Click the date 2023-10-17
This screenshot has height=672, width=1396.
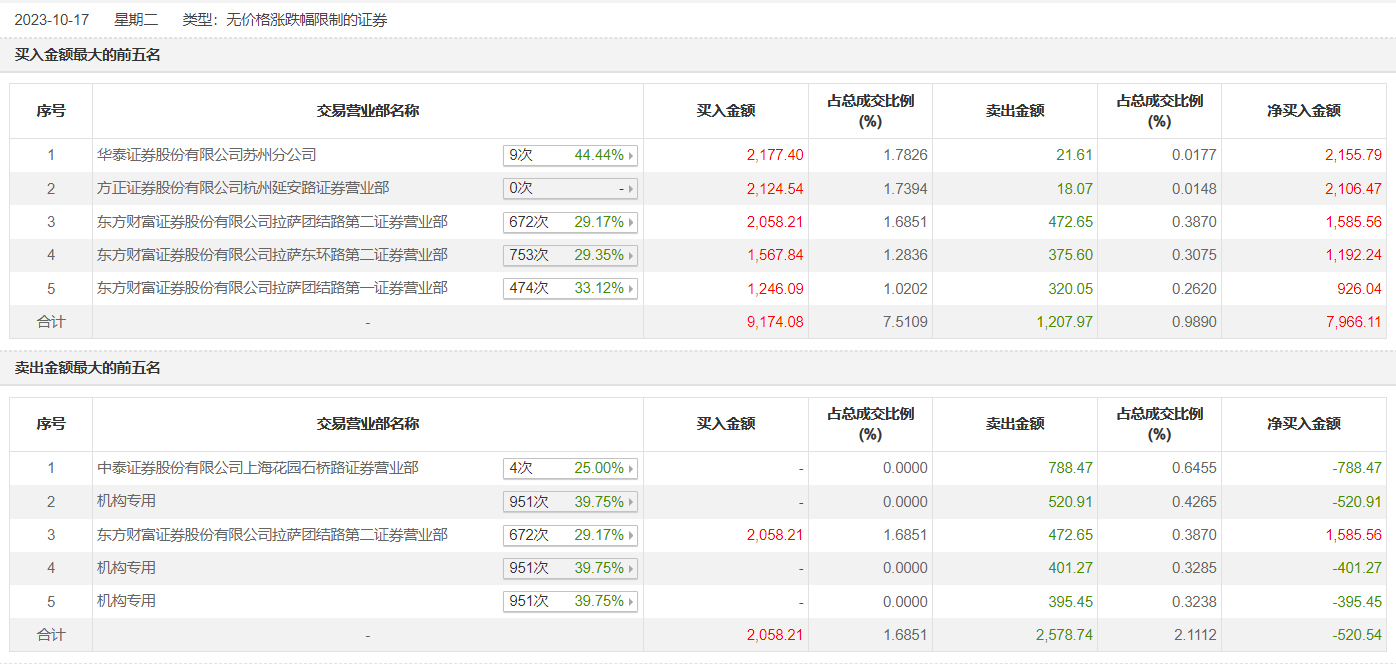pyautogui.click(x=52, y=19)
